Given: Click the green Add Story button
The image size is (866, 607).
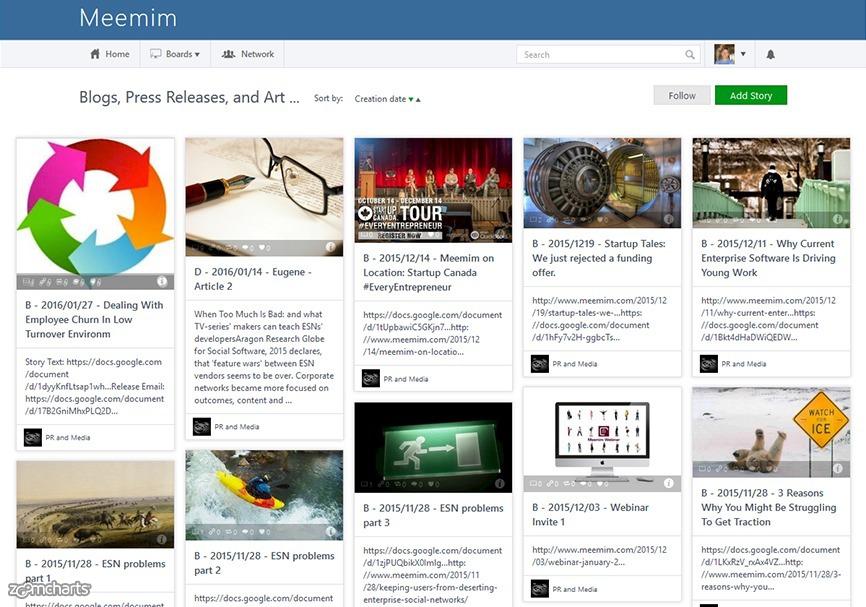Looking at the screenshot, I should (x=750, y=96).
